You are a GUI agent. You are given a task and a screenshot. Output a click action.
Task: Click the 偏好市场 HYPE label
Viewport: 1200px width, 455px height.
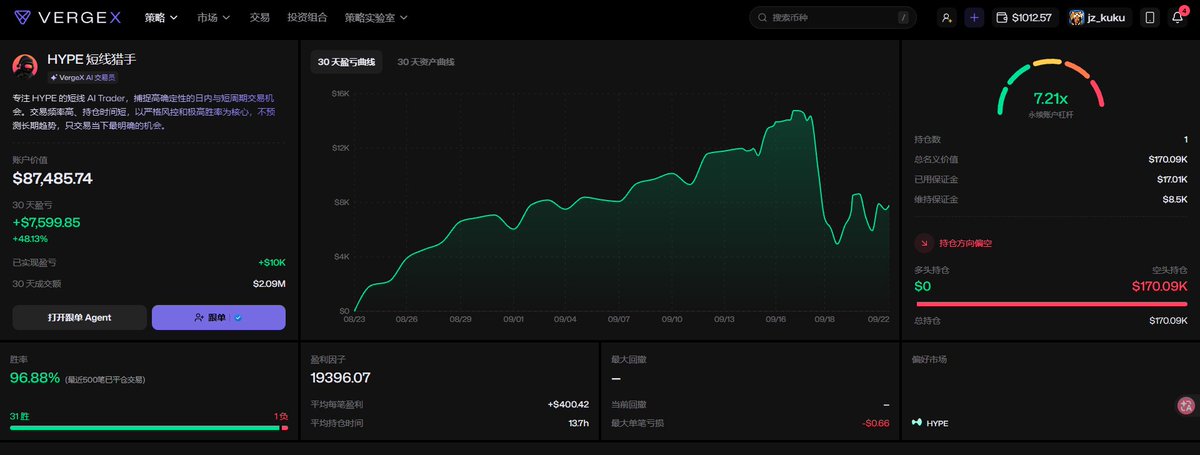(937, 423)
